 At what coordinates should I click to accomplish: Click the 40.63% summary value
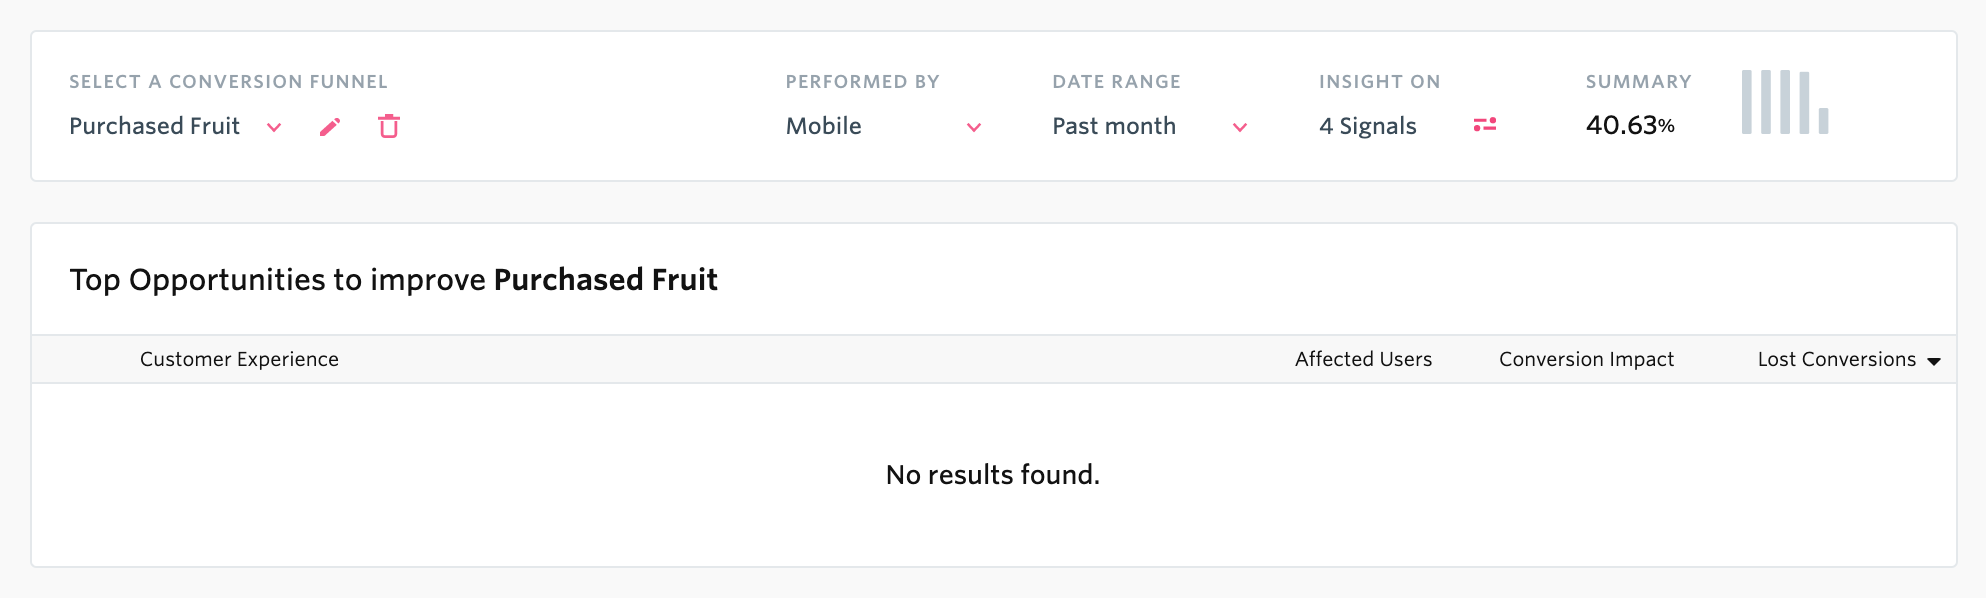click(x=1630, y=125)
